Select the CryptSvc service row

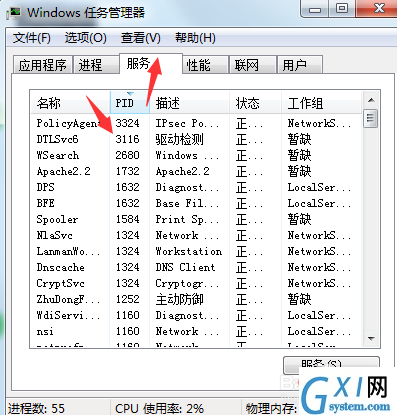click(x=195, y=283)
